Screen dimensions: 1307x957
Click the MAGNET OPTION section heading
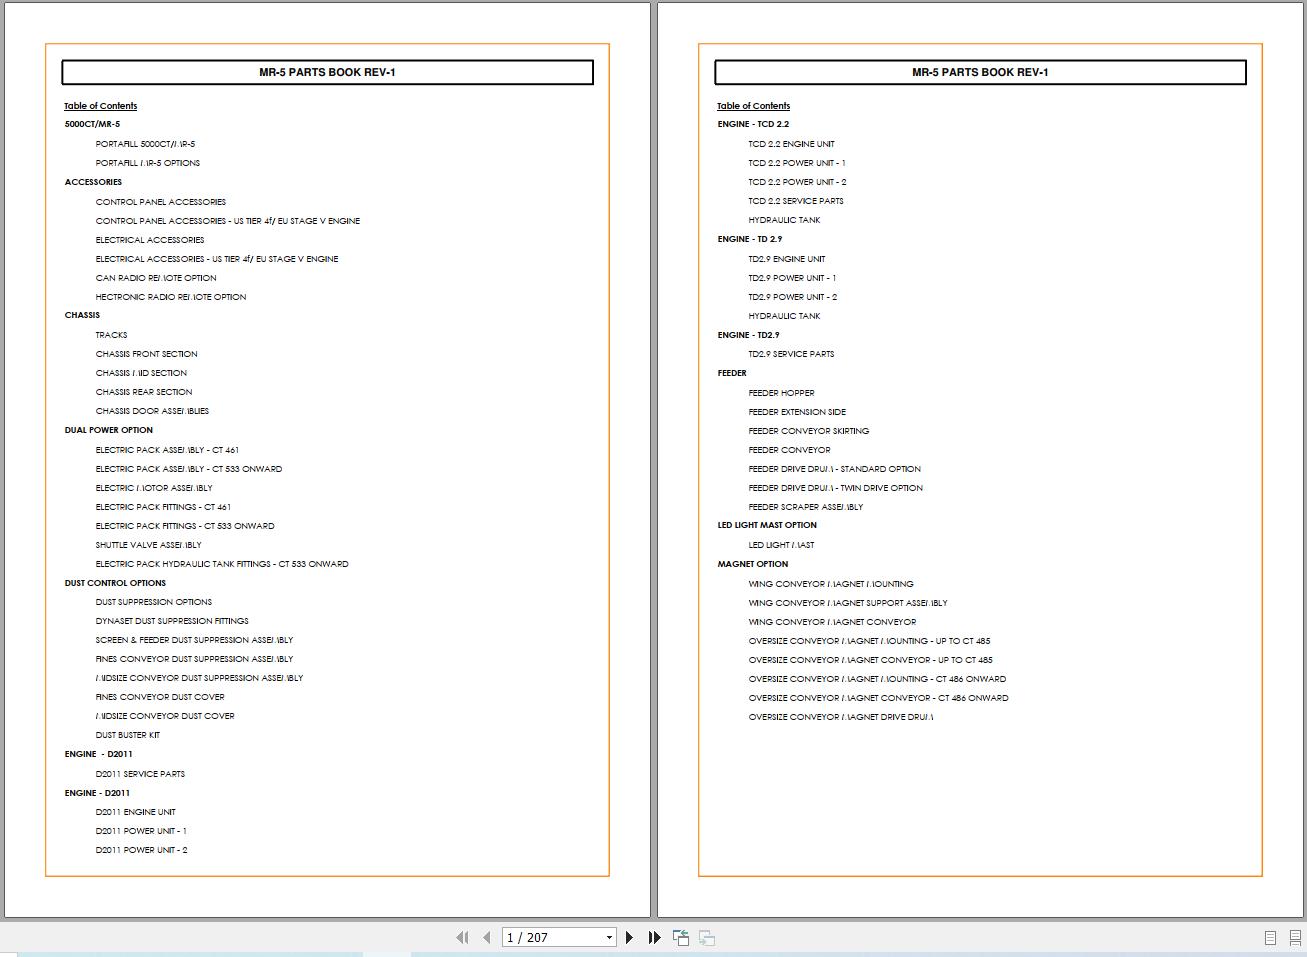[x=753, y=564]
